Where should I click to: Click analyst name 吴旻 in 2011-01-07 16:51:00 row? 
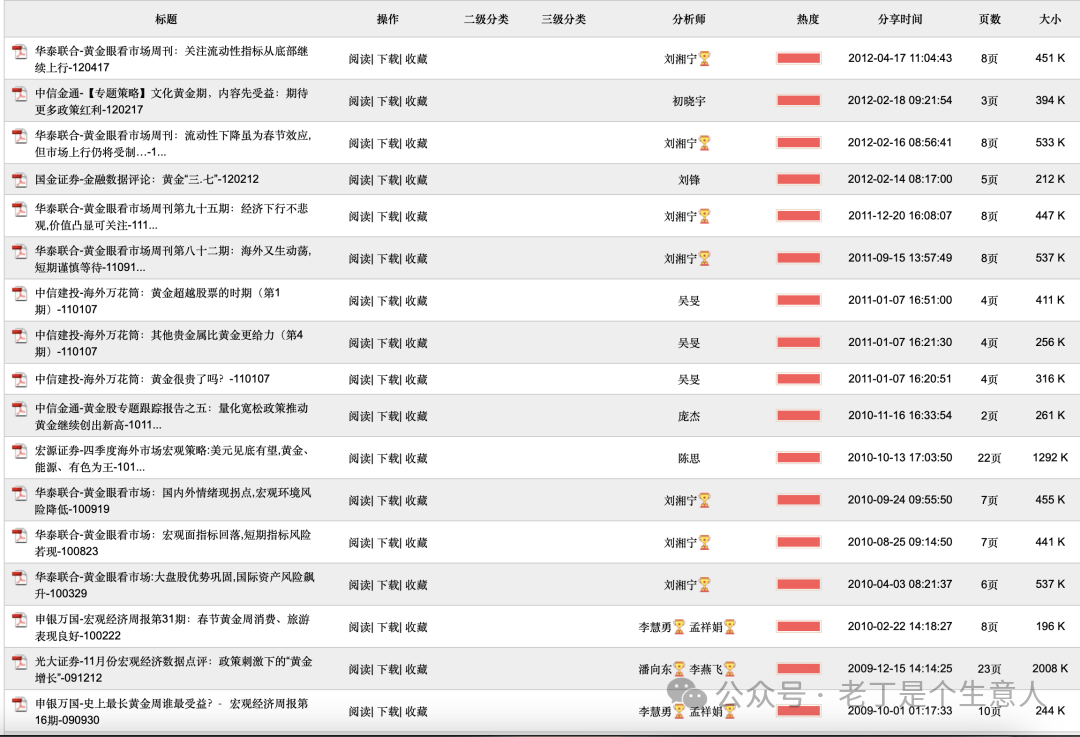(x=689, y=301)
